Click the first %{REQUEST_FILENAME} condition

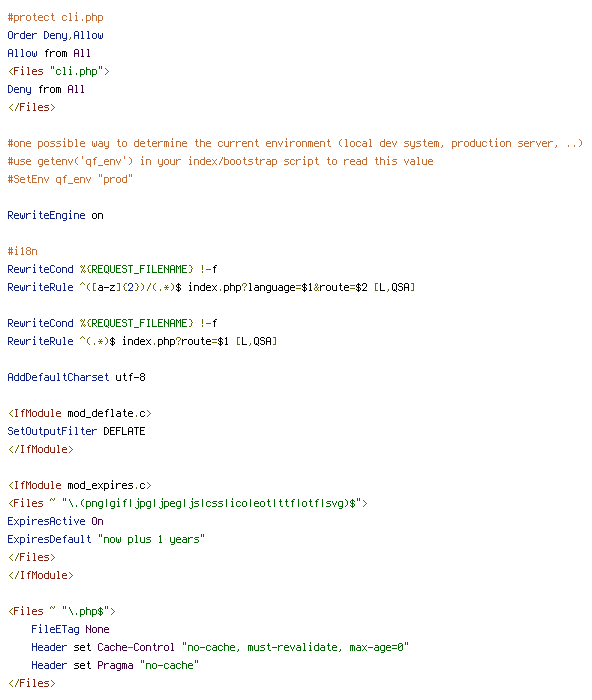coord(137,269)
